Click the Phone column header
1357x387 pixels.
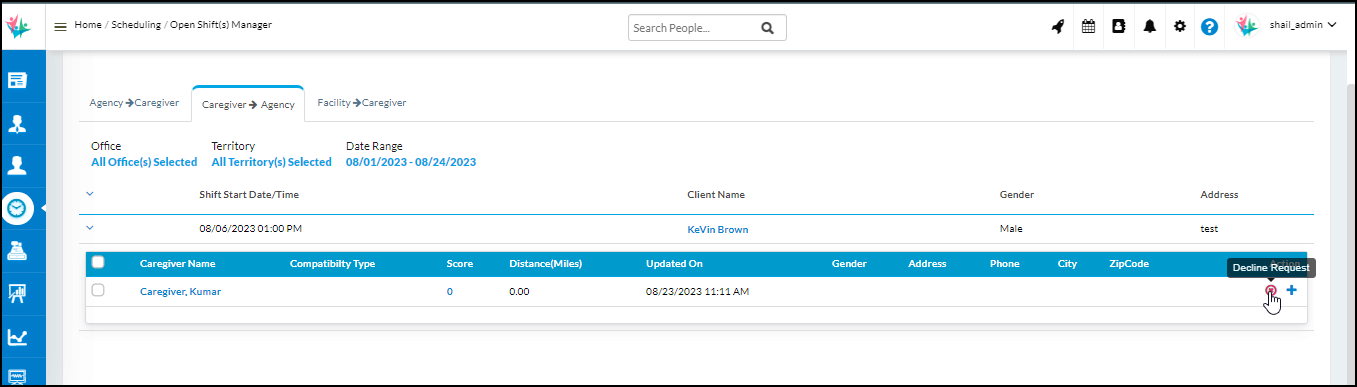pos(1004,264)
